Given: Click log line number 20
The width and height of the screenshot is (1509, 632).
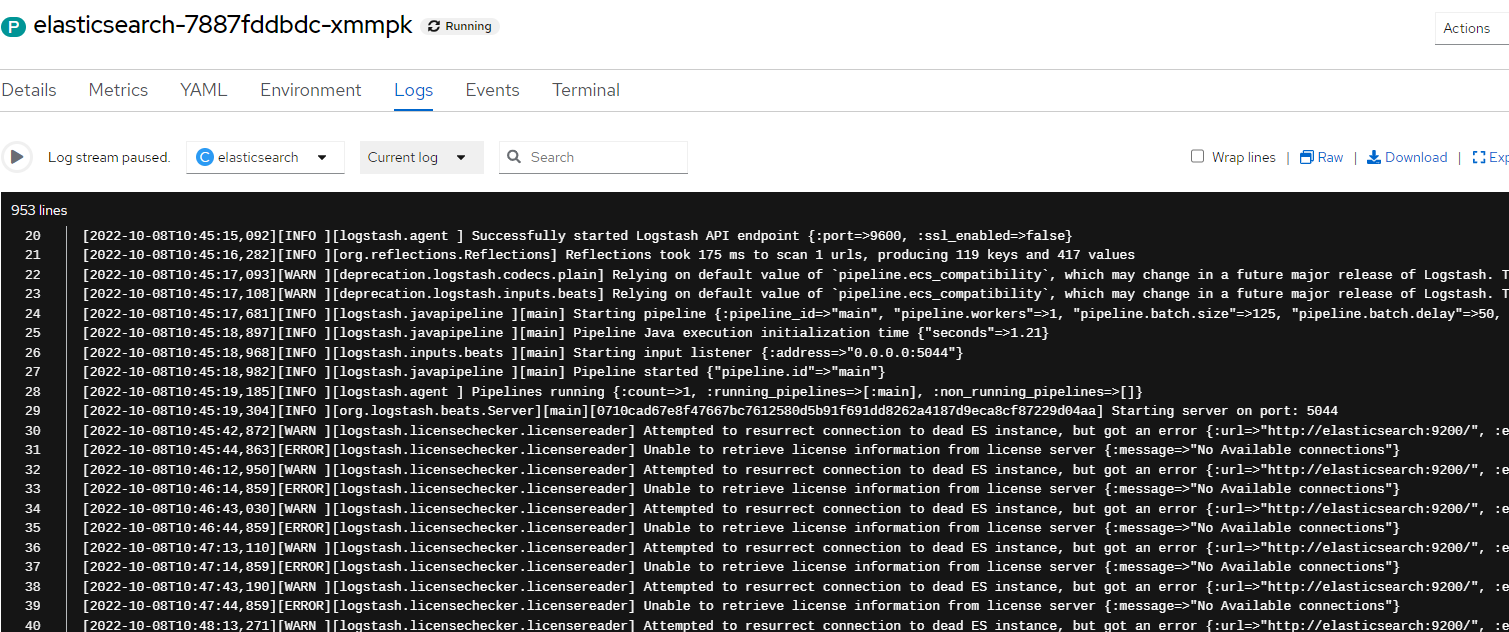Looking at the screenshot, I should click(x=33, y=236).
